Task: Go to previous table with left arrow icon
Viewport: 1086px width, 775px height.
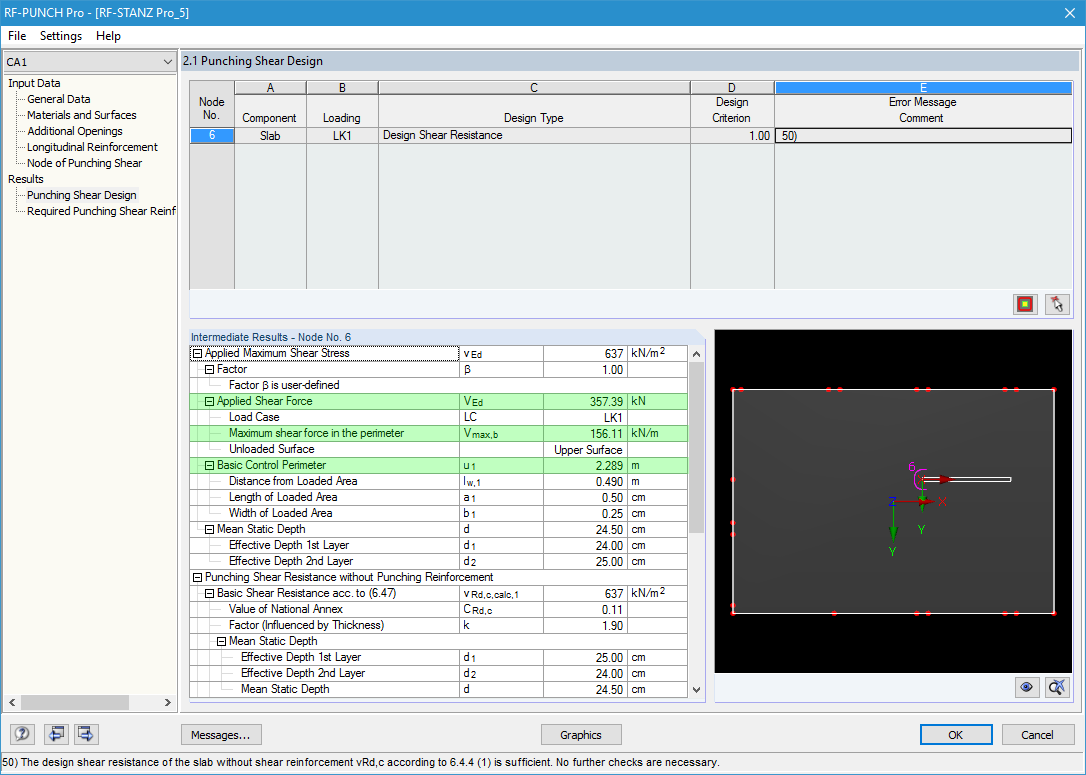Action: [56, 734]
